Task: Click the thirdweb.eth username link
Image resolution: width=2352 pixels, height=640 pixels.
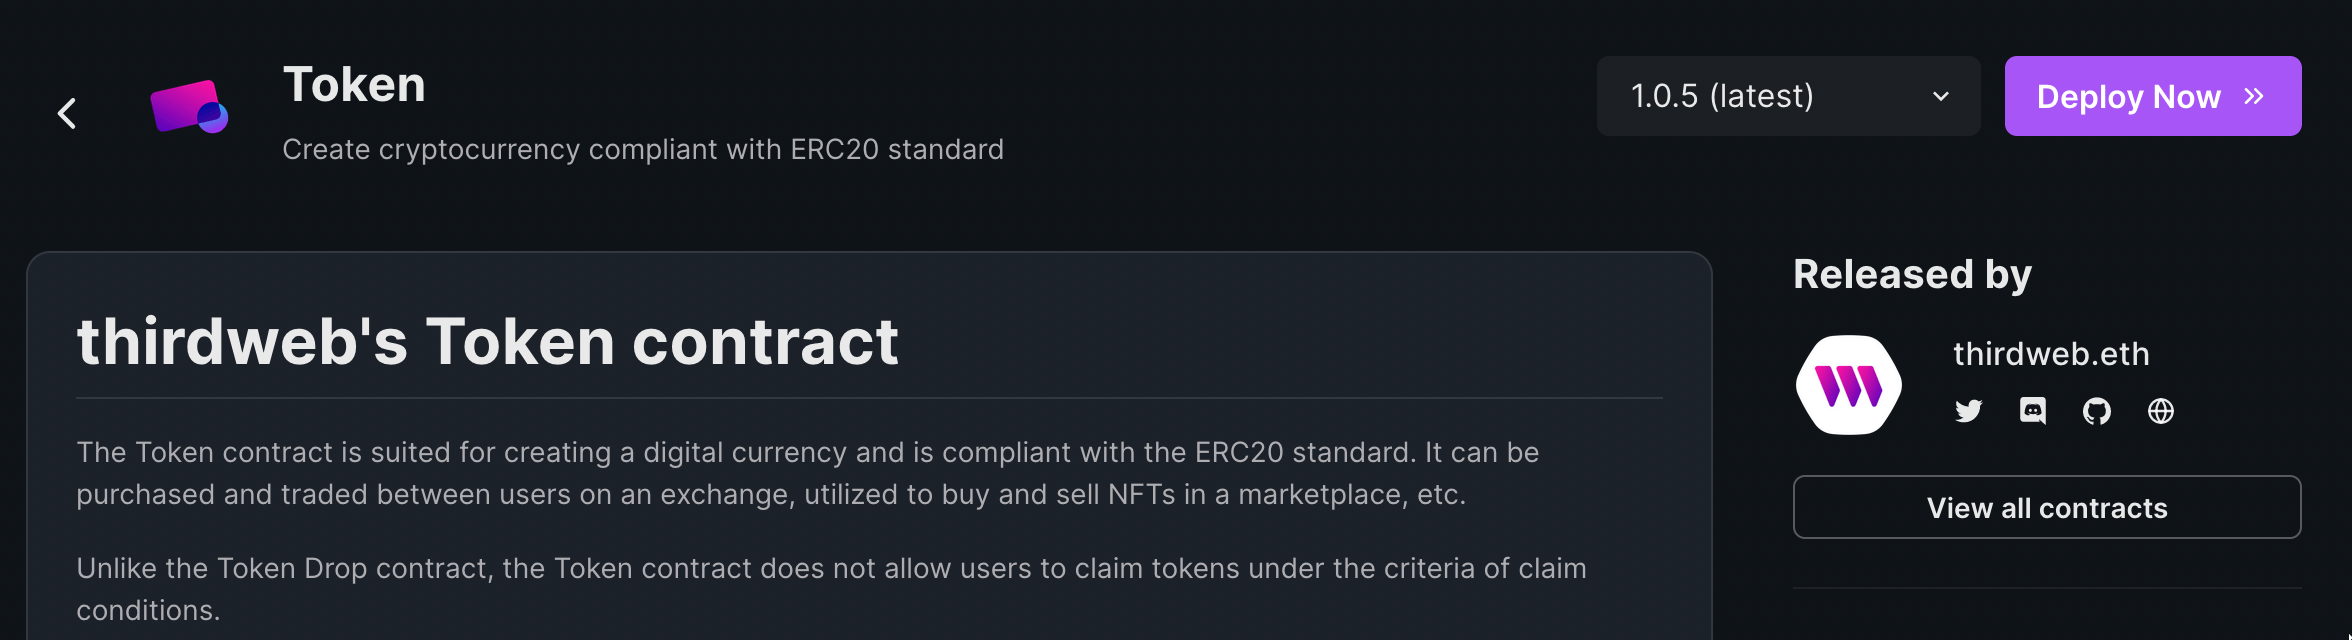Action: coord(2051,352)
